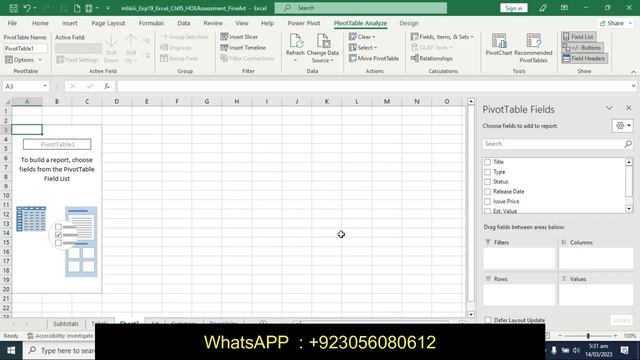Click the Save icon in title bar

point(13,8)
